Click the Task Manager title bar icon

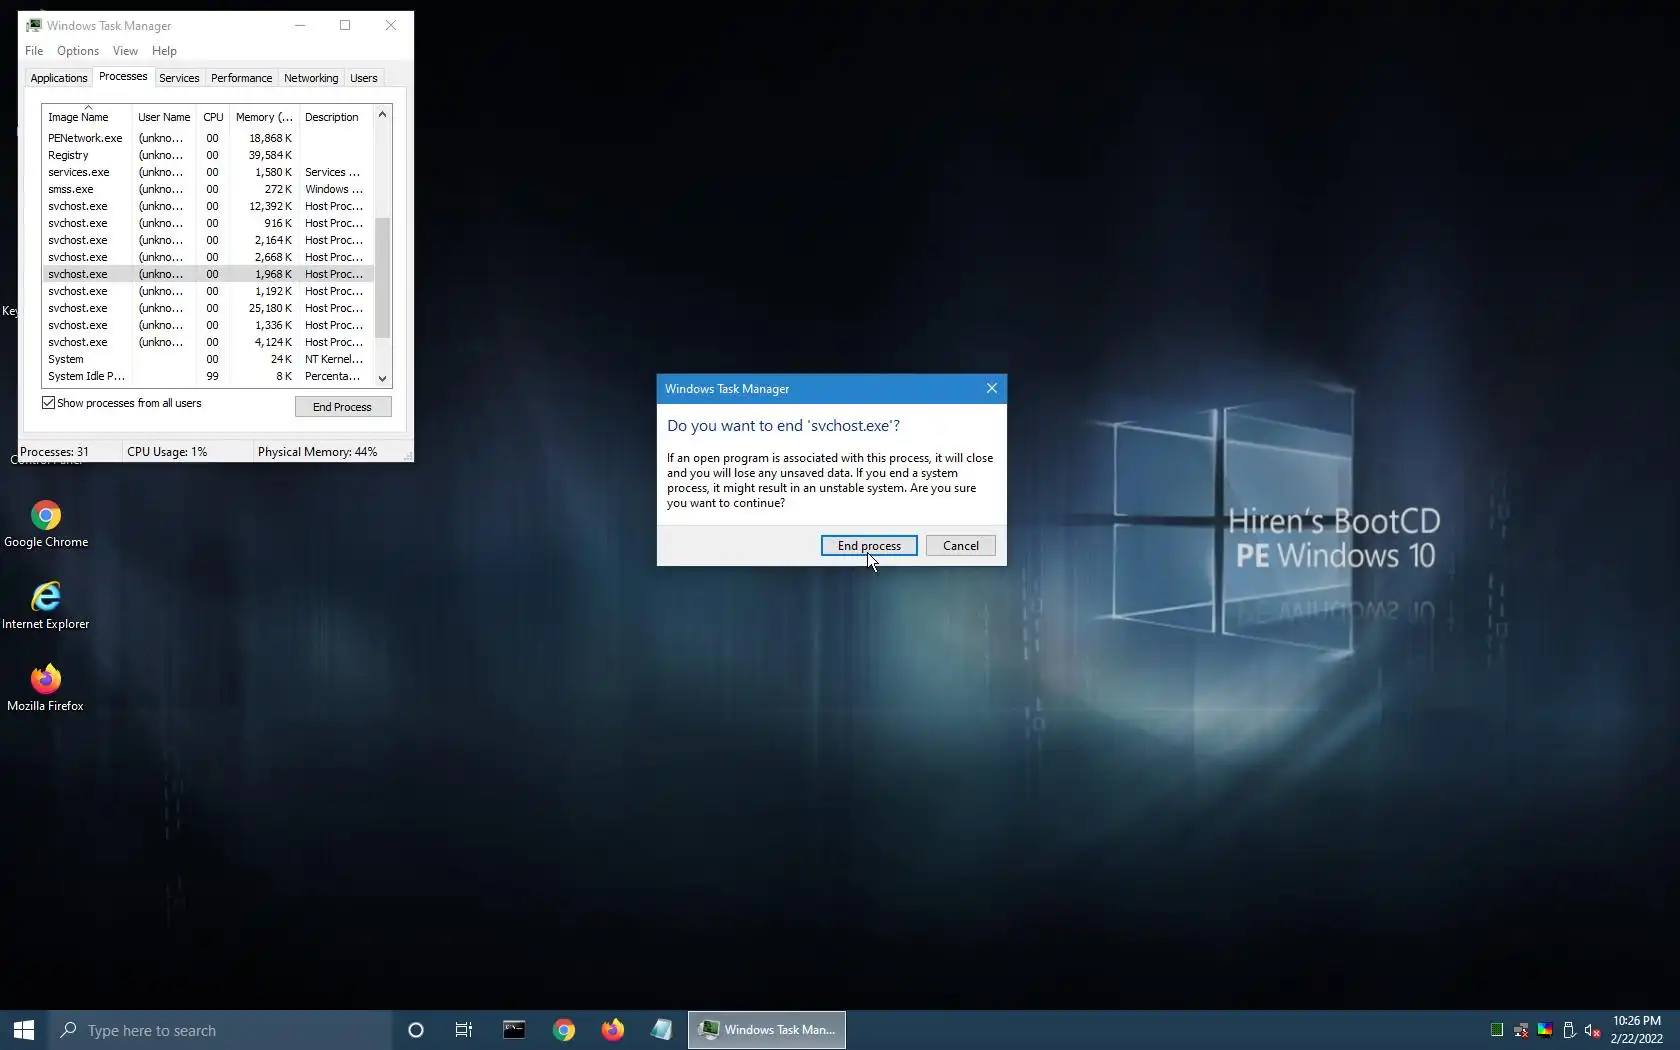34,26
